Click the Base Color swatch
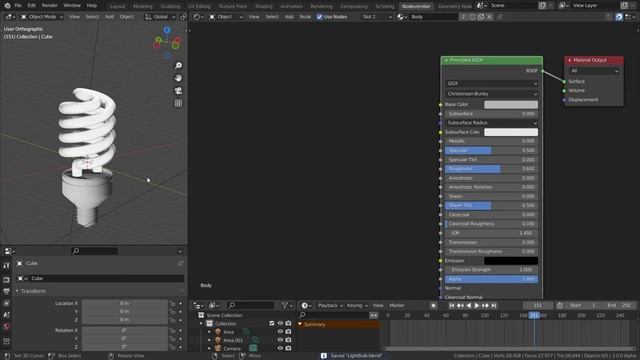The image size is (640, 360). click(511, 104)
